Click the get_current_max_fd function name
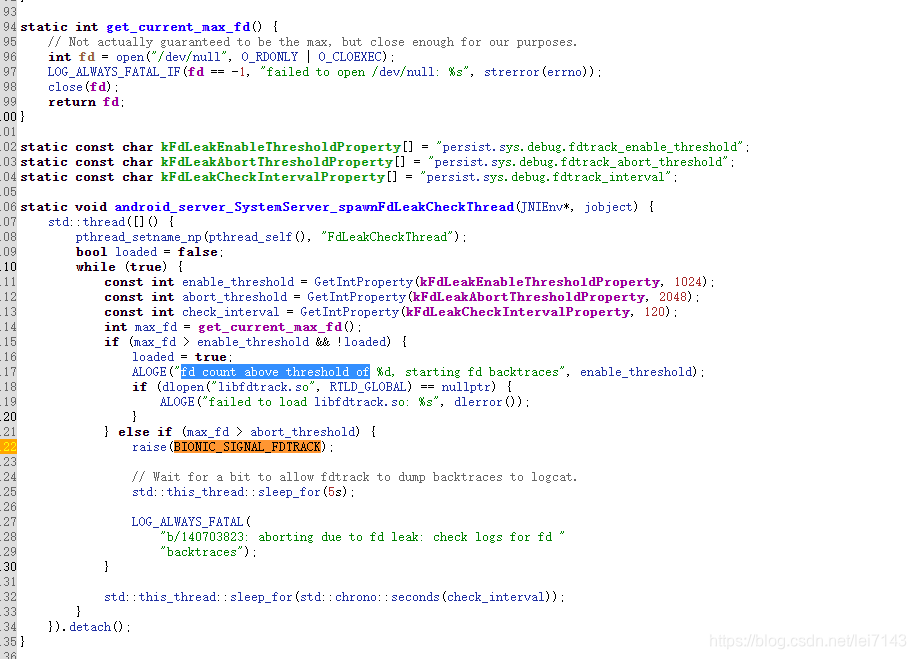 coord(177,26)
